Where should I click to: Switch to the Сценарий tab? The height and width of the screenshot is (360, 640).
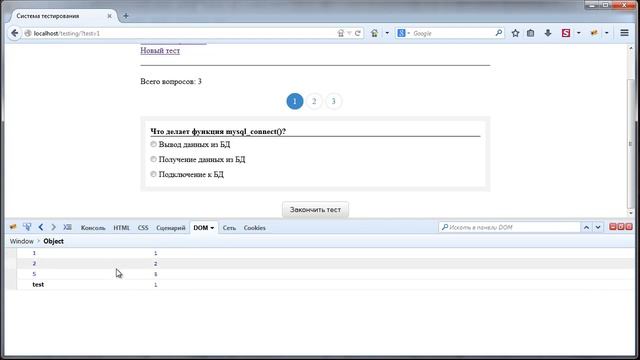click(171, 228)
